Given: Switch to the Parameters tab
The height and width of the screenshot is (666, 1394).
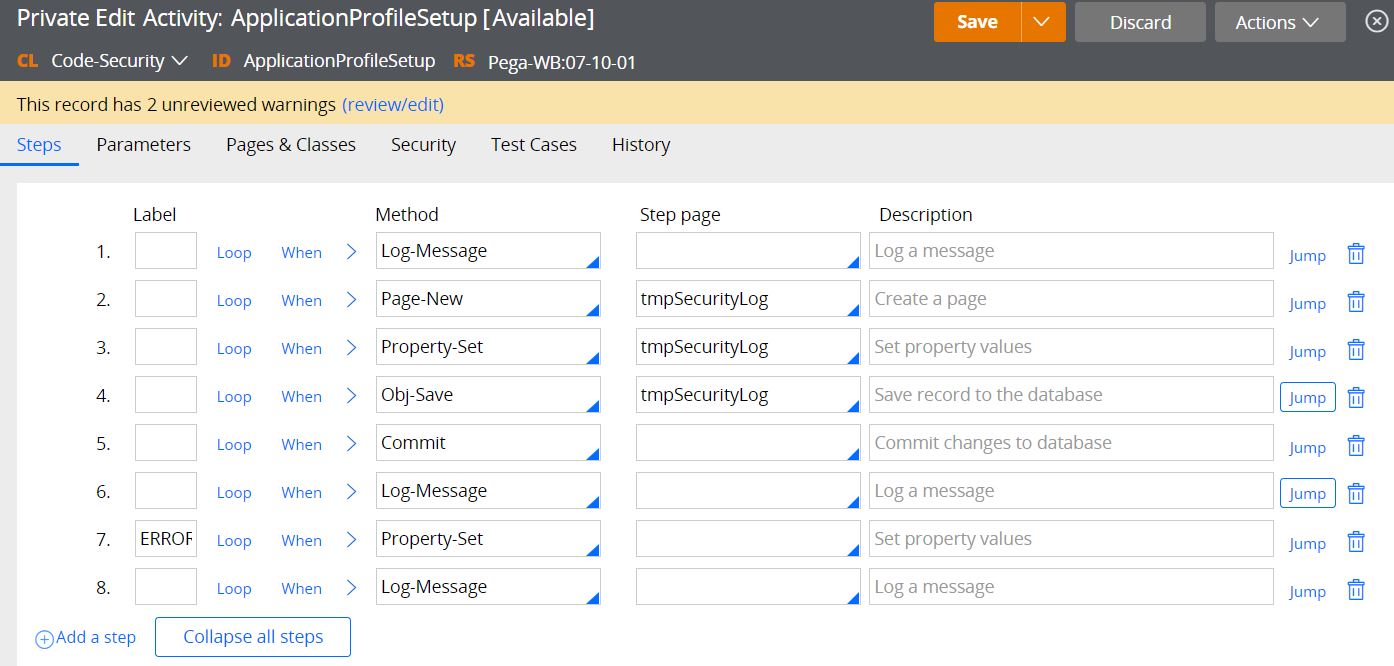Looking at the screenshot, I should pyautogui.click(x=144, y=145).
